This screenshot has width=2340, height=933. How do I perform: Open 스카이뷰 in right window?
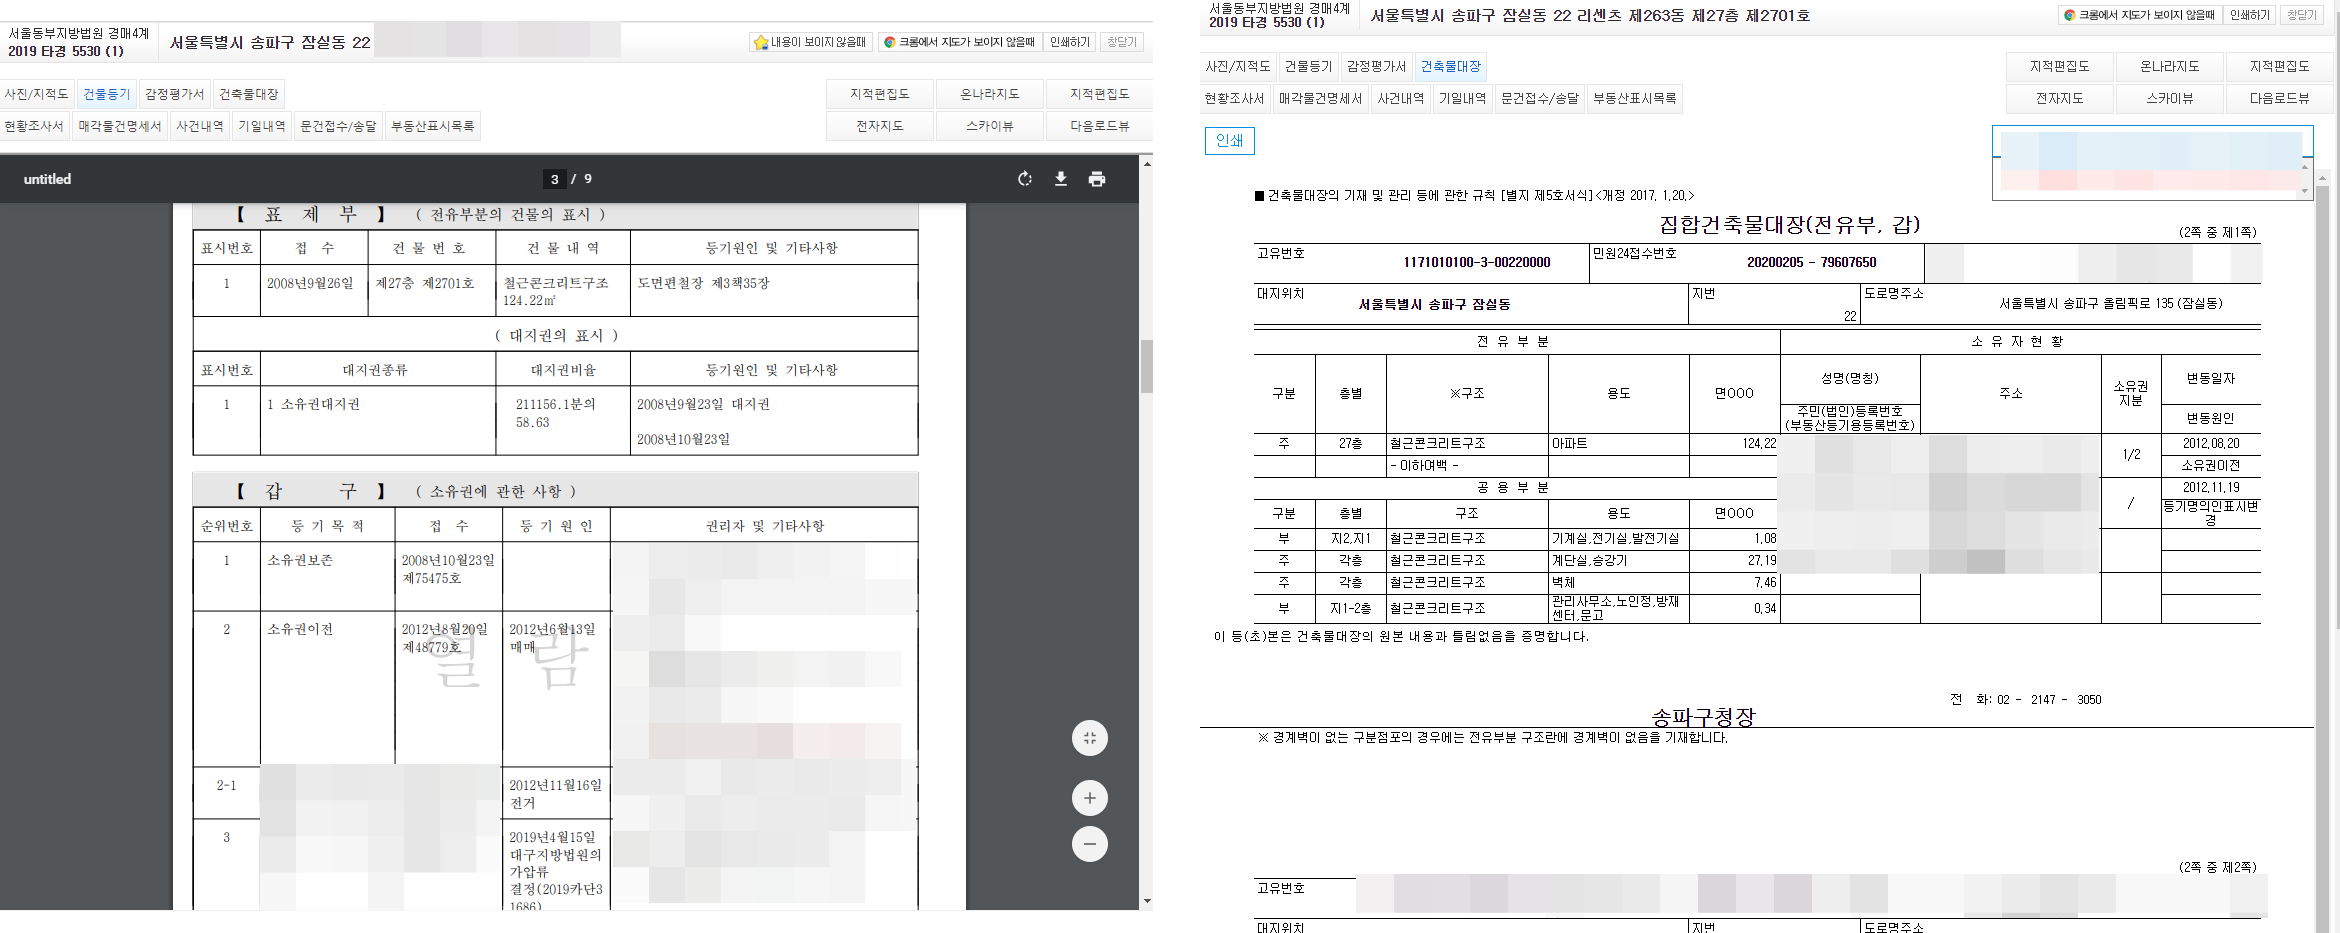coord(2170,98)
